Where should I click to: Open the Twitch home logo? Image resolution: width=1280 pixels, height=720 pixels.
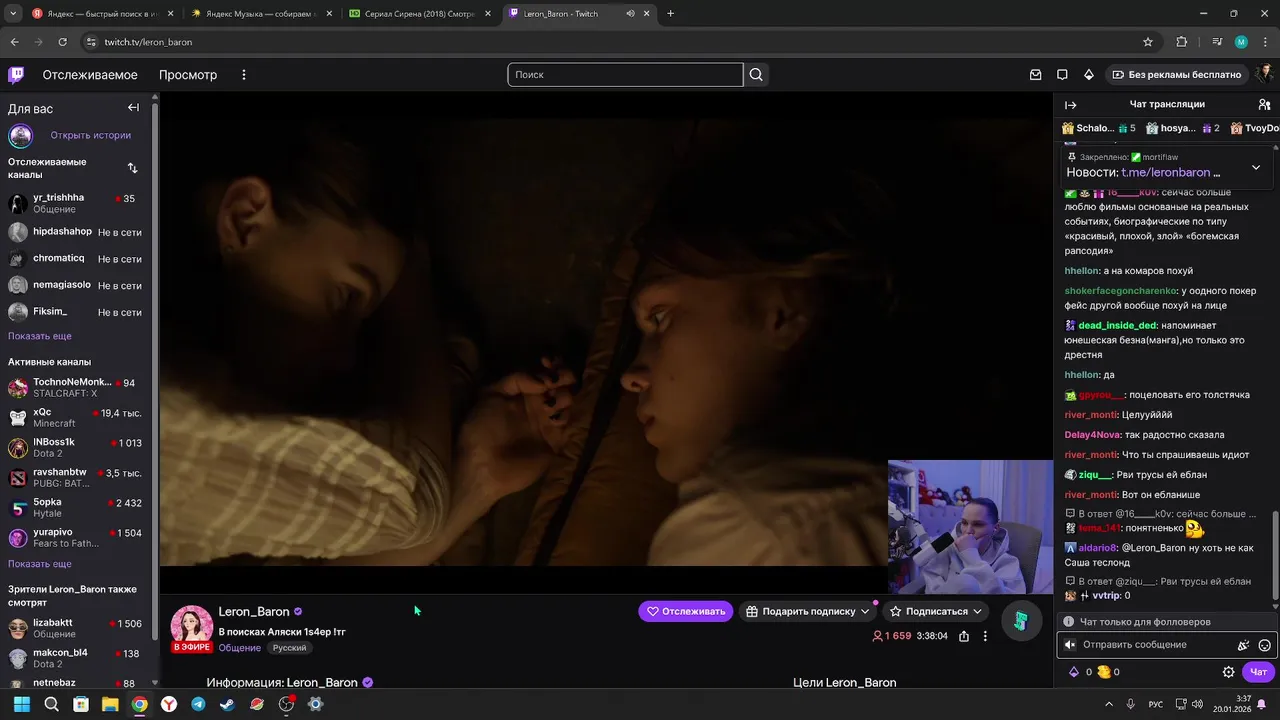pos(16,75)
